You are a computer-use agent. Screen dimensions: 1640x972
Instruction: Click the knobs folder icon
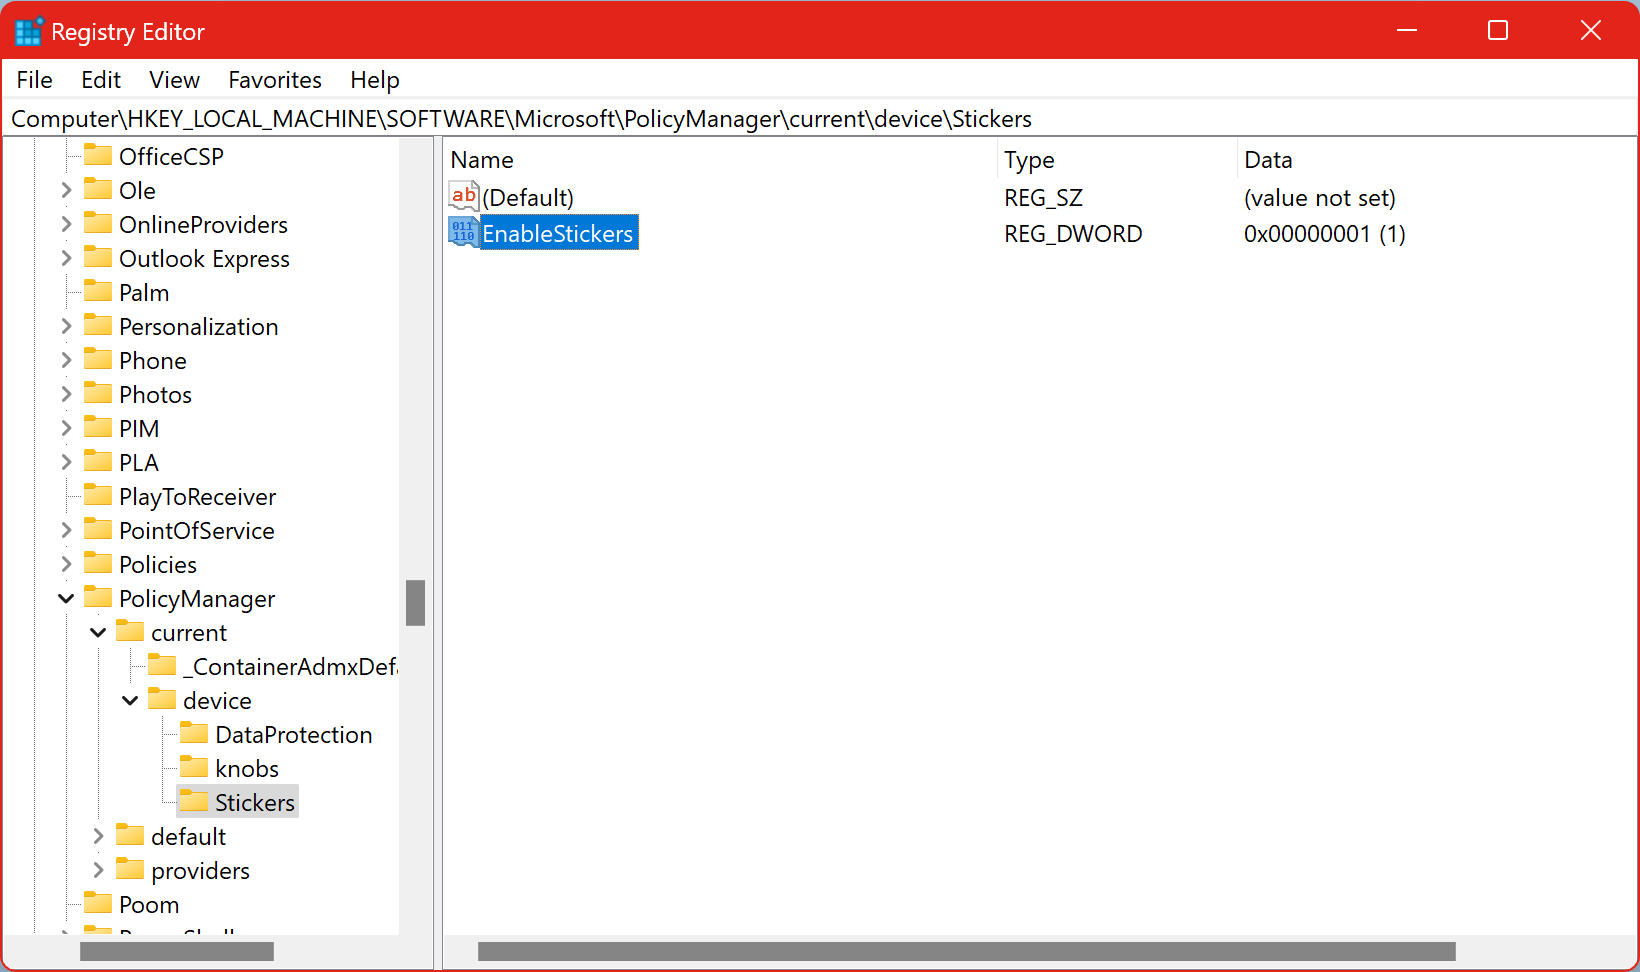pos(194,767)
